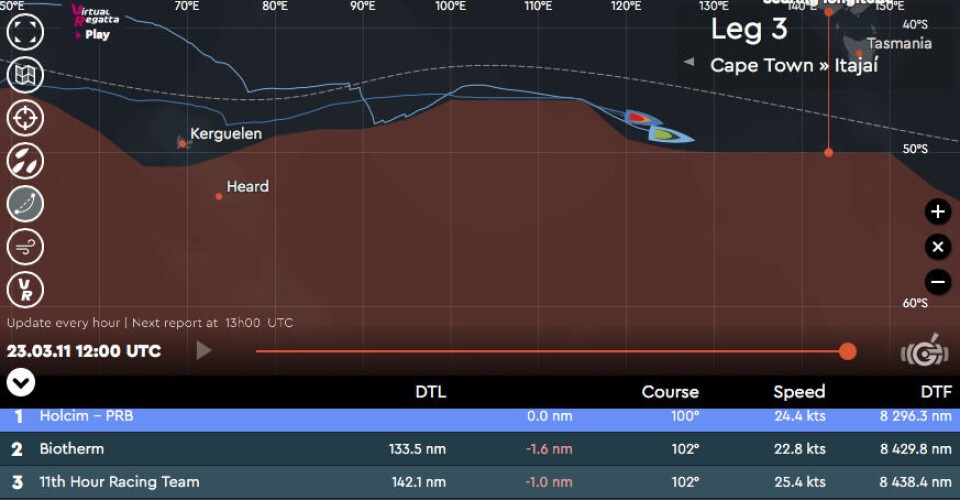960x500 pixels.
Task: Toggle the wind overlay layer
Action: tap(24, 246)
